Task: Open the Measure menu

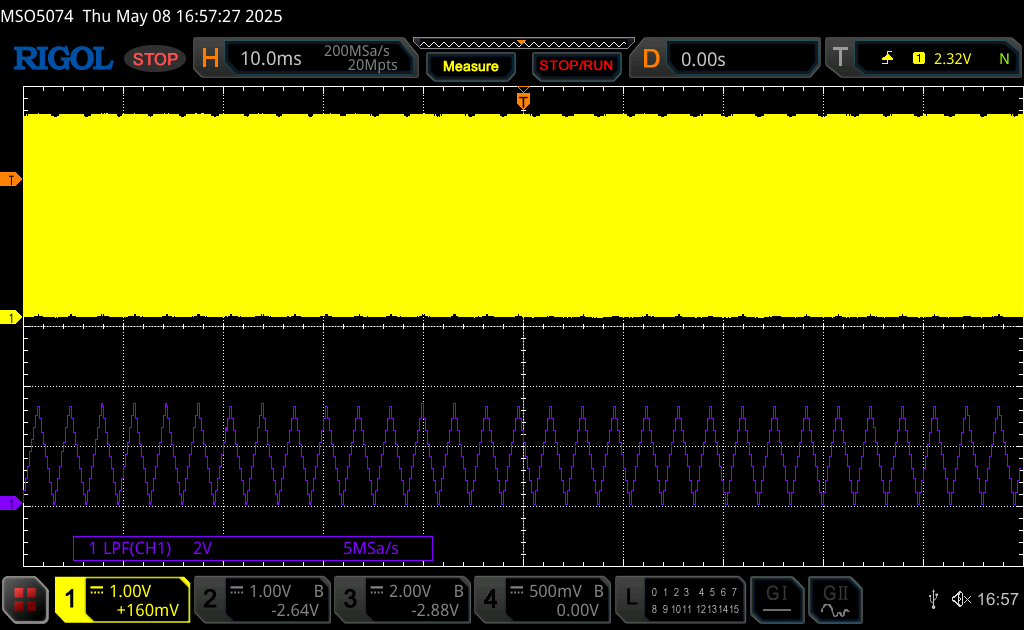Action: [470, 66]
